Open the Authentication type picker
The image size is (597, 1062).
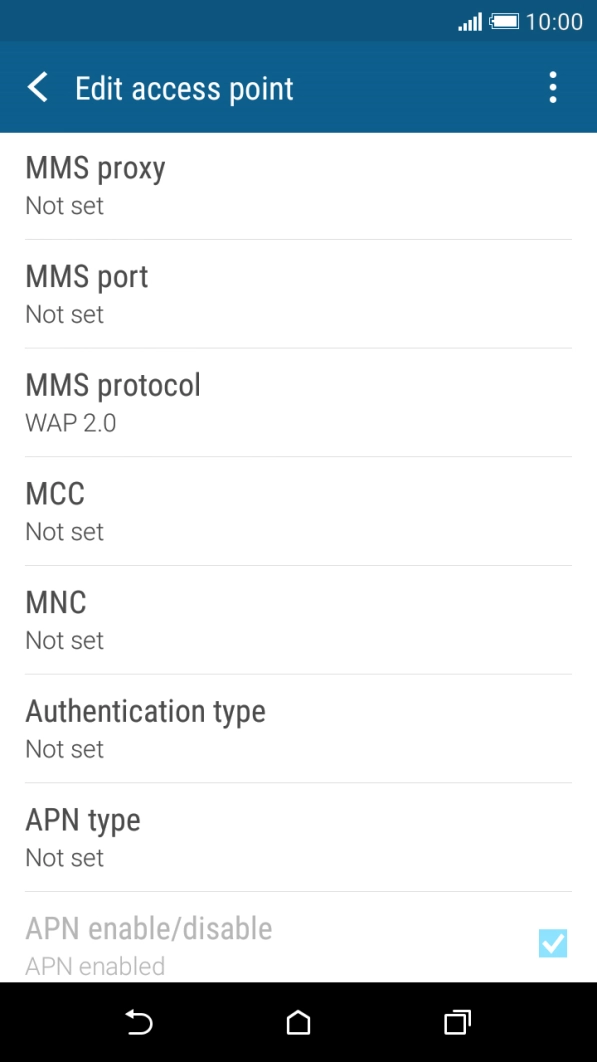tap(297, 728)
